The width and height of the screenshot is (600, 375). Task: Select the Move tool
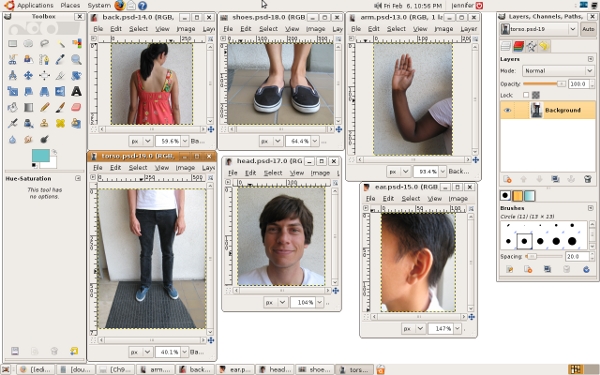point(28,75)
